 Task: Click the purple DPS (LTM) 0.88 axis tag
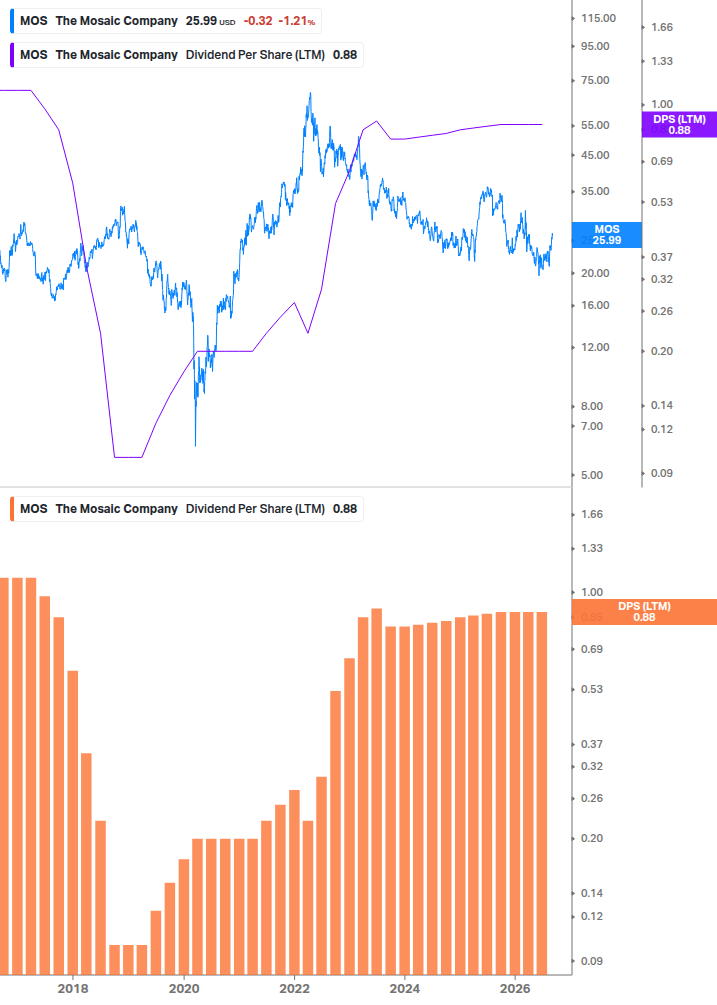point(679,124)
